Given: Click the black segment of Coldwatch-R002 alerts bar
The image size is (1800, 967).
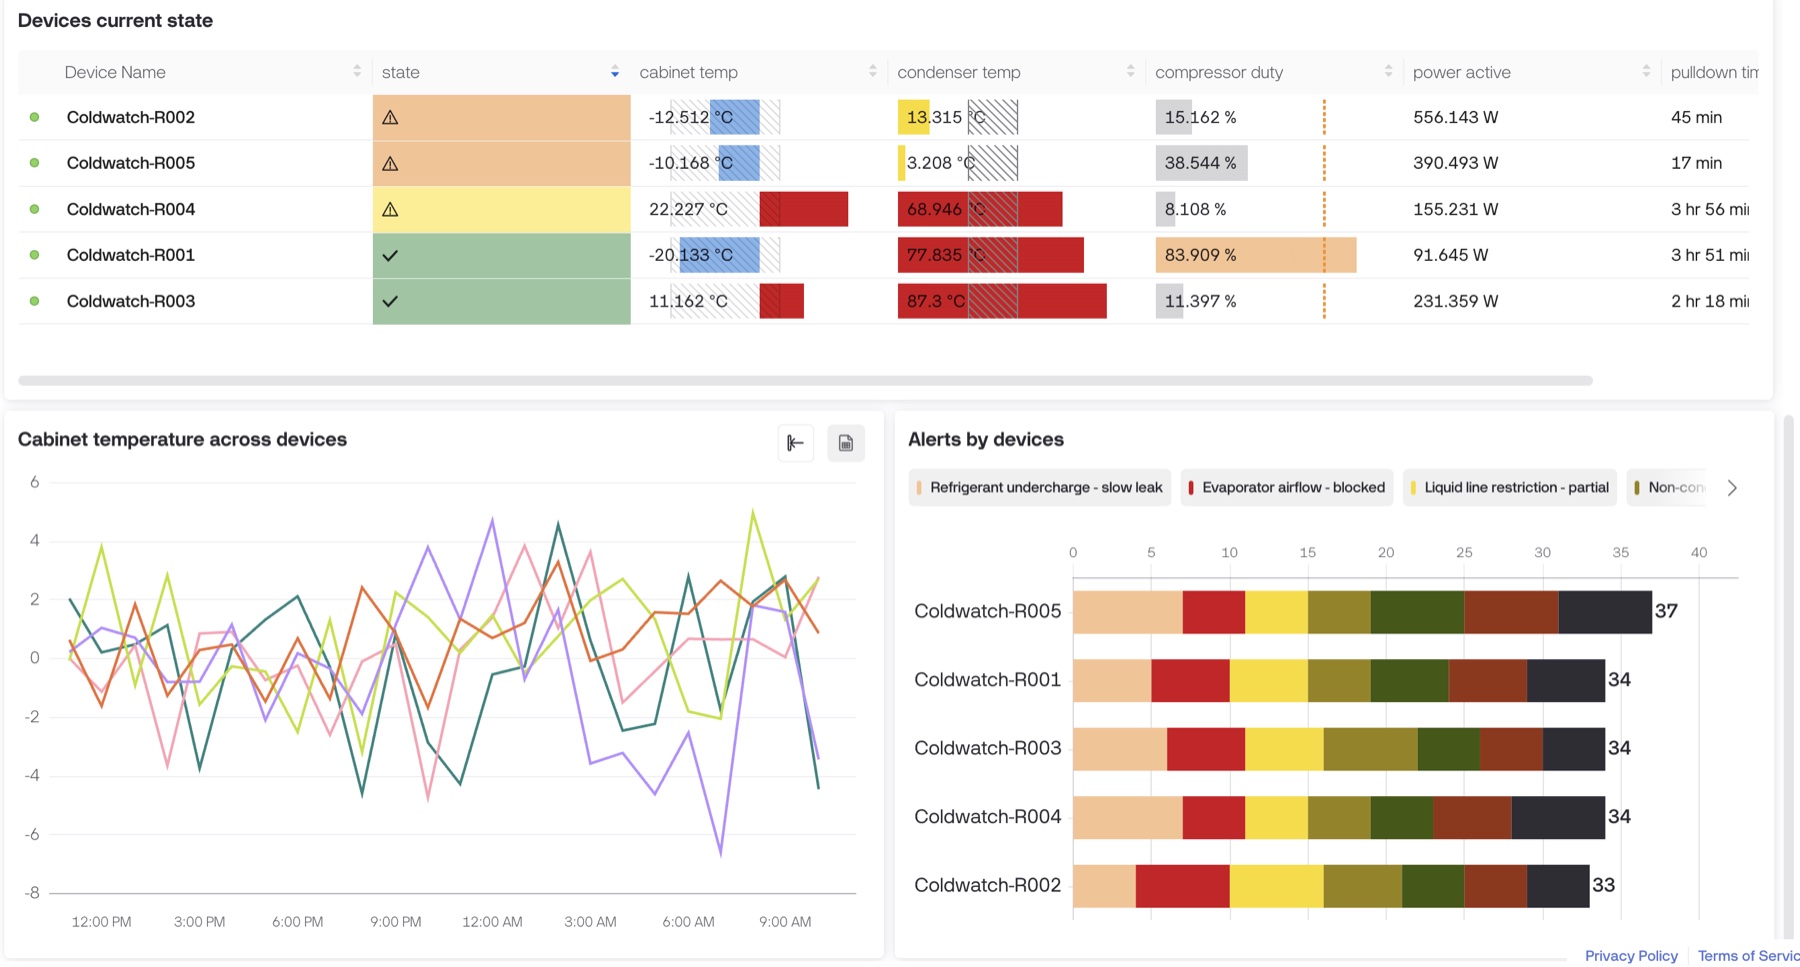Looking at the screenshot, I should [1558, 886].
